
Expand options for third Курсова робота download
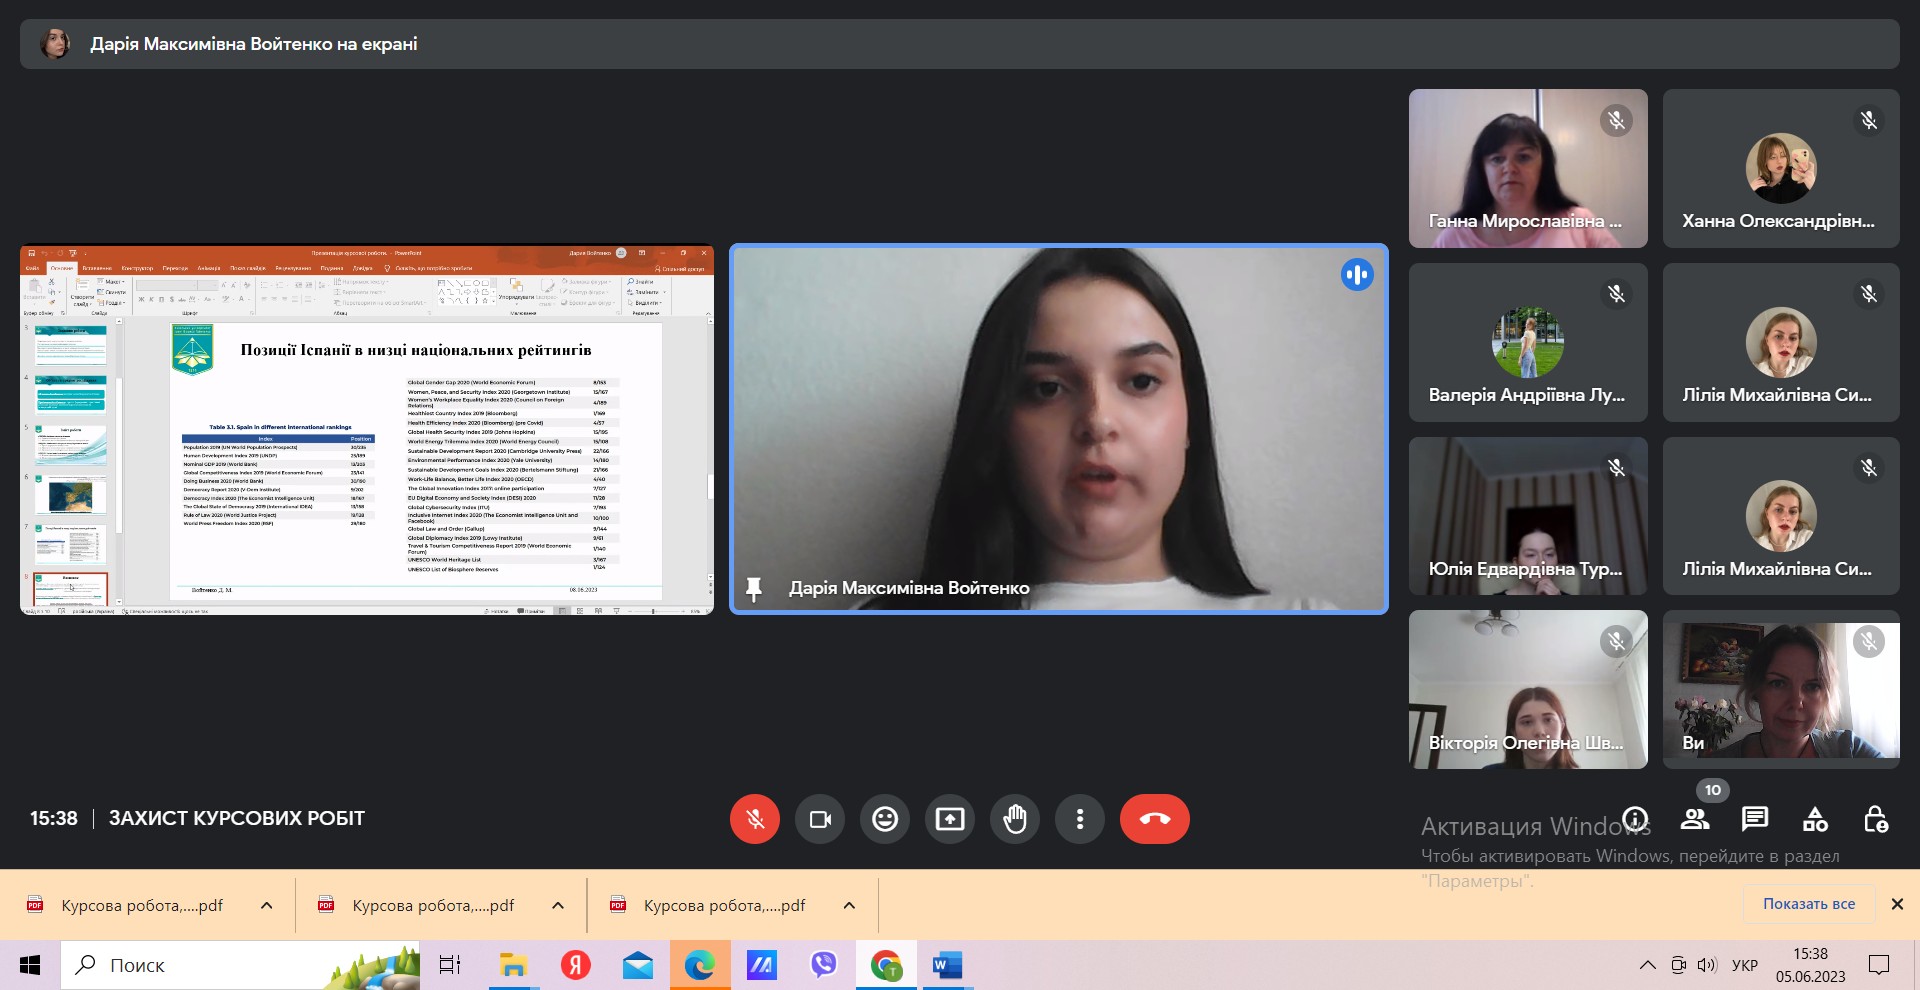pos(849,905)
